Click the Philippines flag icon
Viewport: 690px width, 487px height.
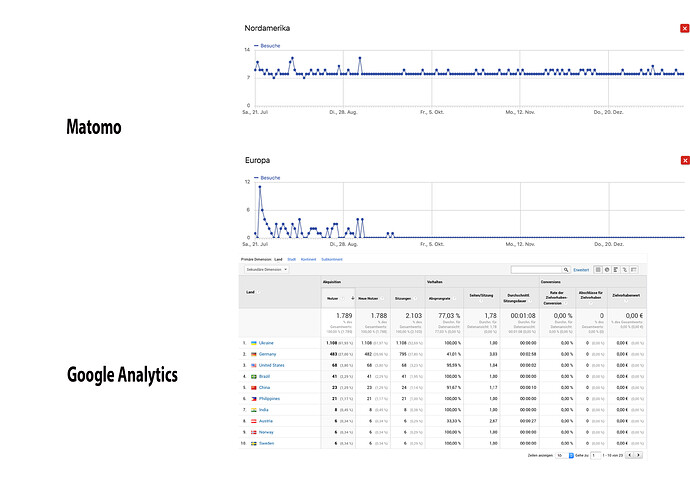tap(254, 399)
